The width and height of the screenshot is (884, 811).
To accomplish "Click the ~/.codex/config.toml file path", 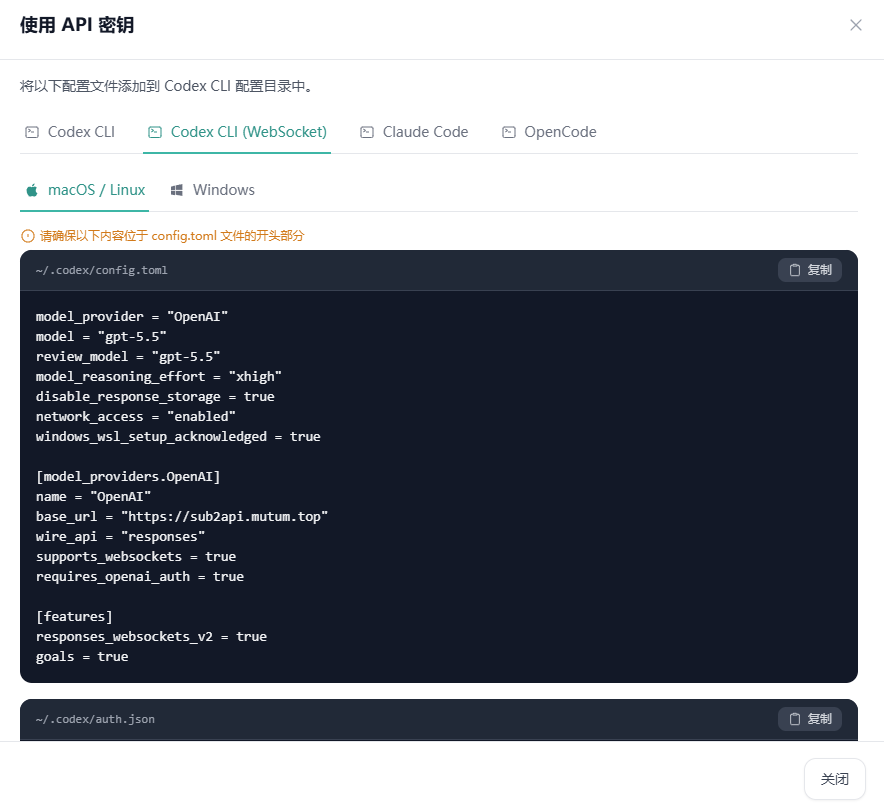I will [101, 270].
